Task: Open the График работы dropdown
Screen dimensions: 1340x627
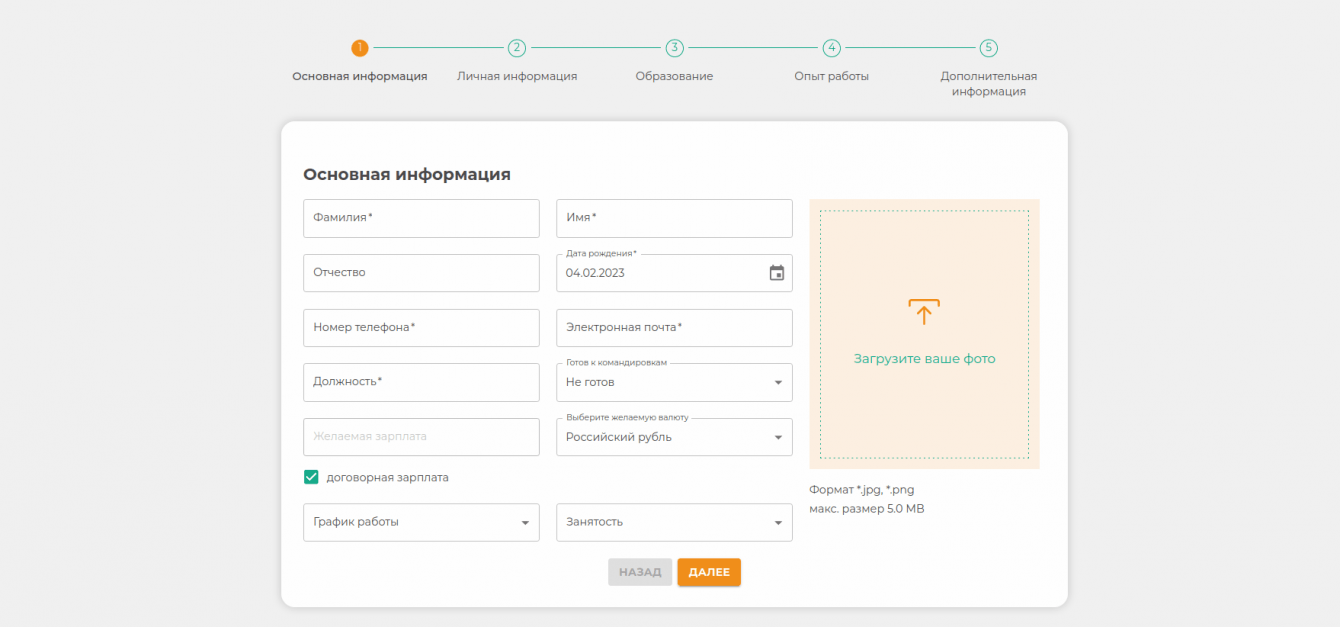Action: point(421,522)
